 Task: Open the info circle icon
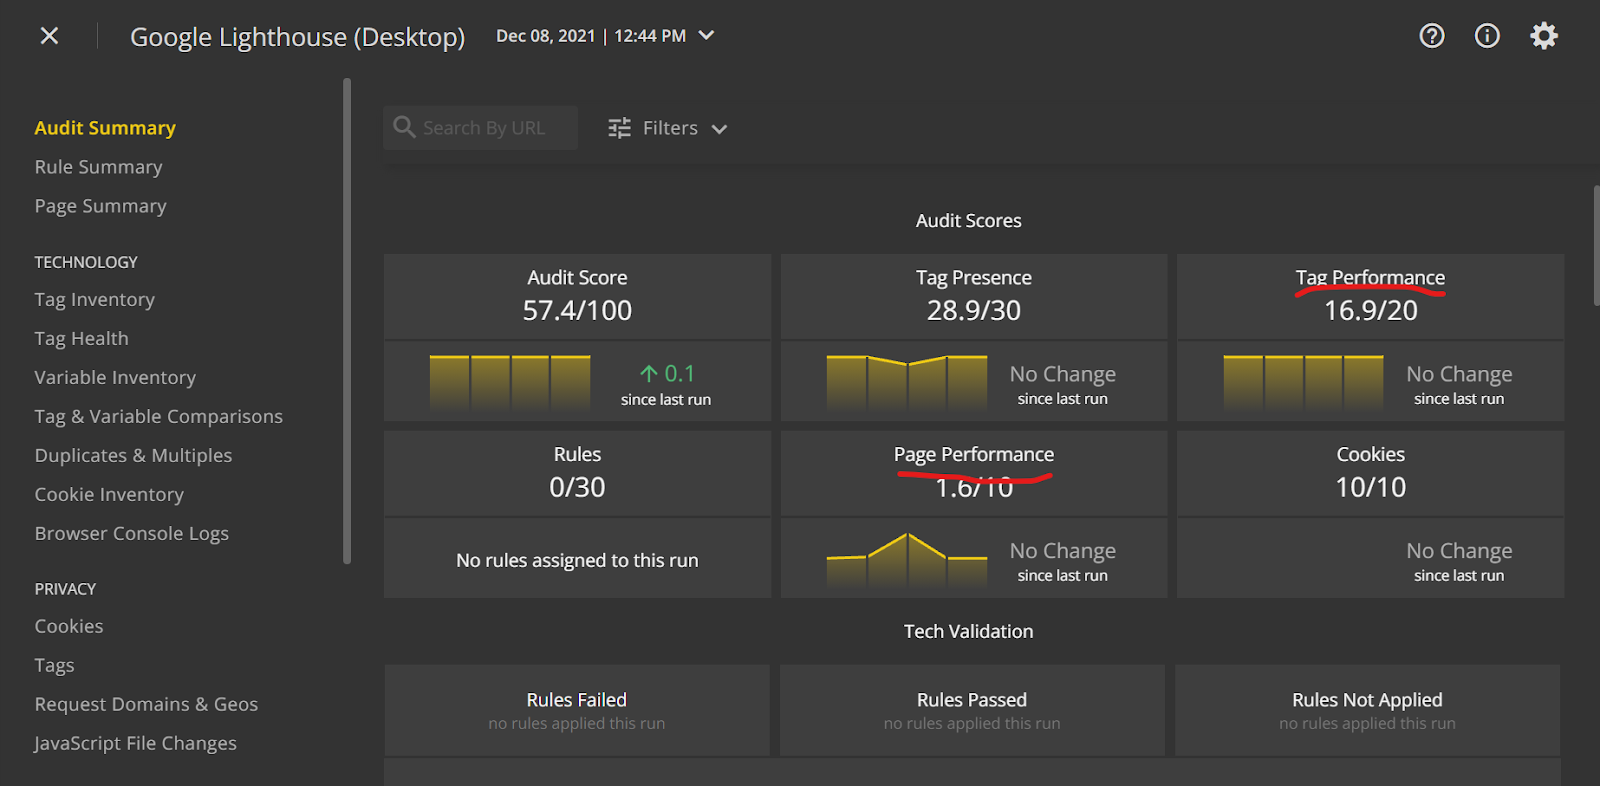[1487, 36]
